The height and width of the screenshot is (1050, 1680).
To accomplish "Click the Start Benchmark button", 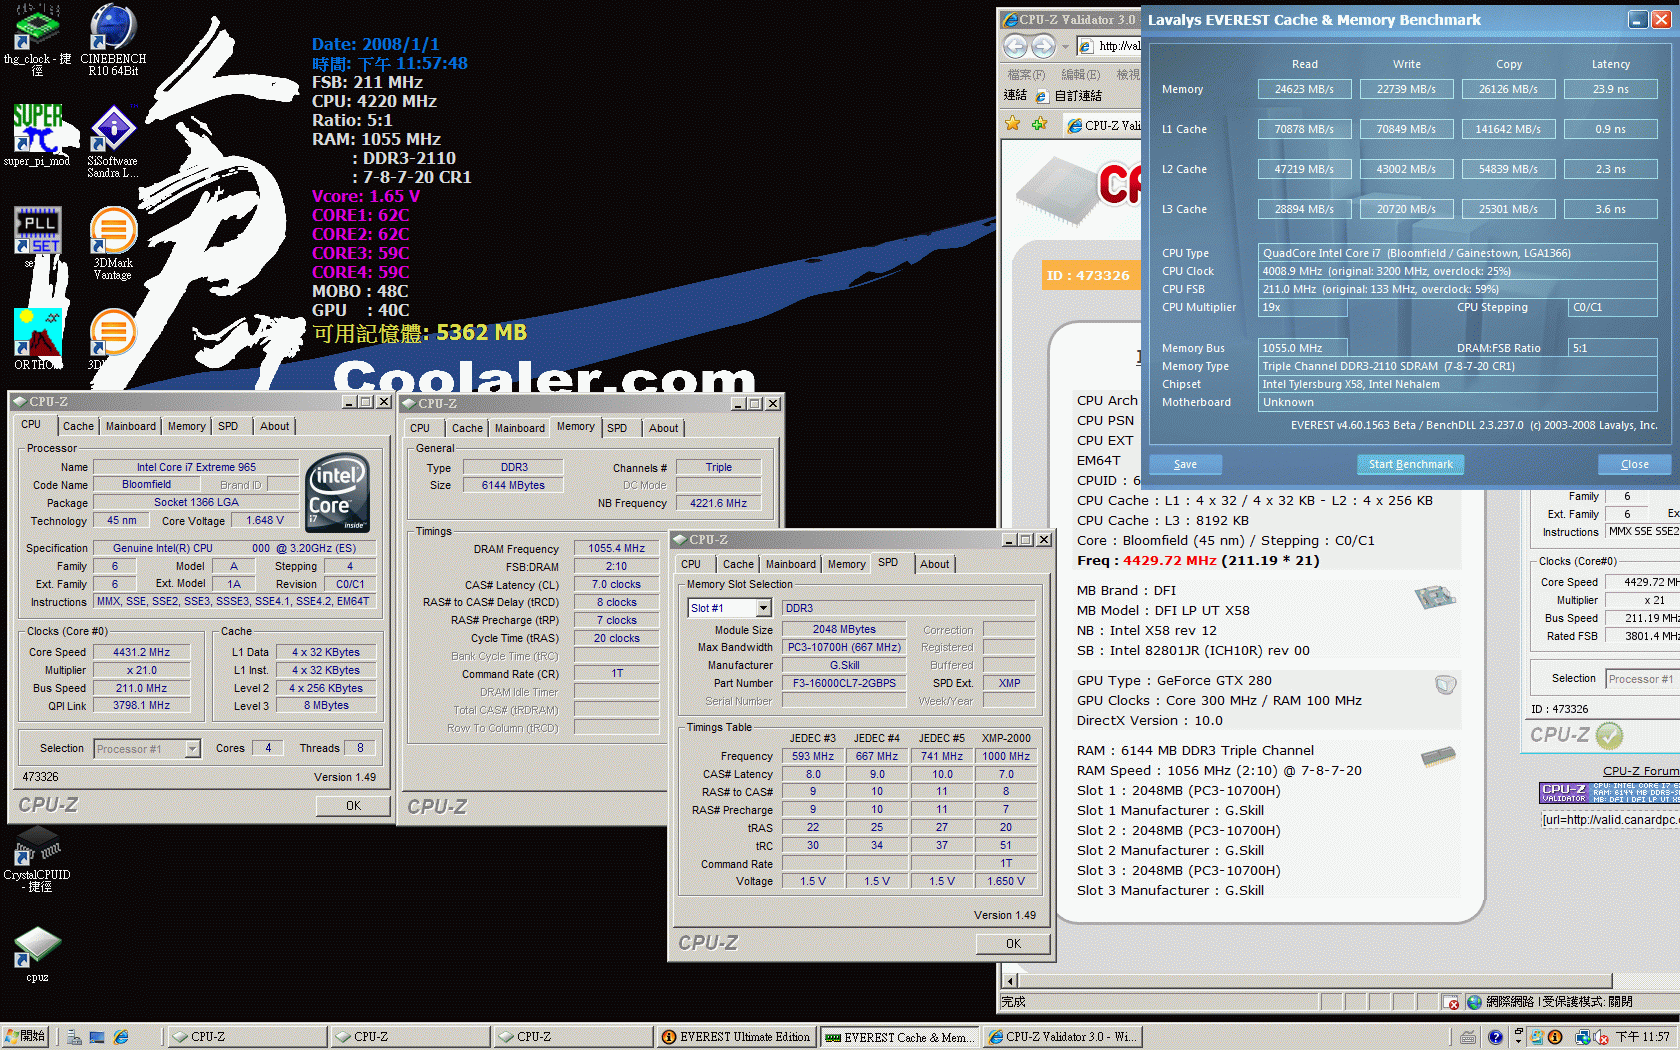I will (1410, 464).
